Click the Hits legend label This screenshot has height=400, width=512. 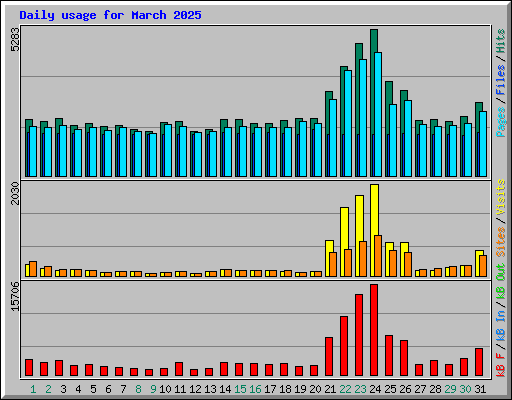(x=500, y=41)
